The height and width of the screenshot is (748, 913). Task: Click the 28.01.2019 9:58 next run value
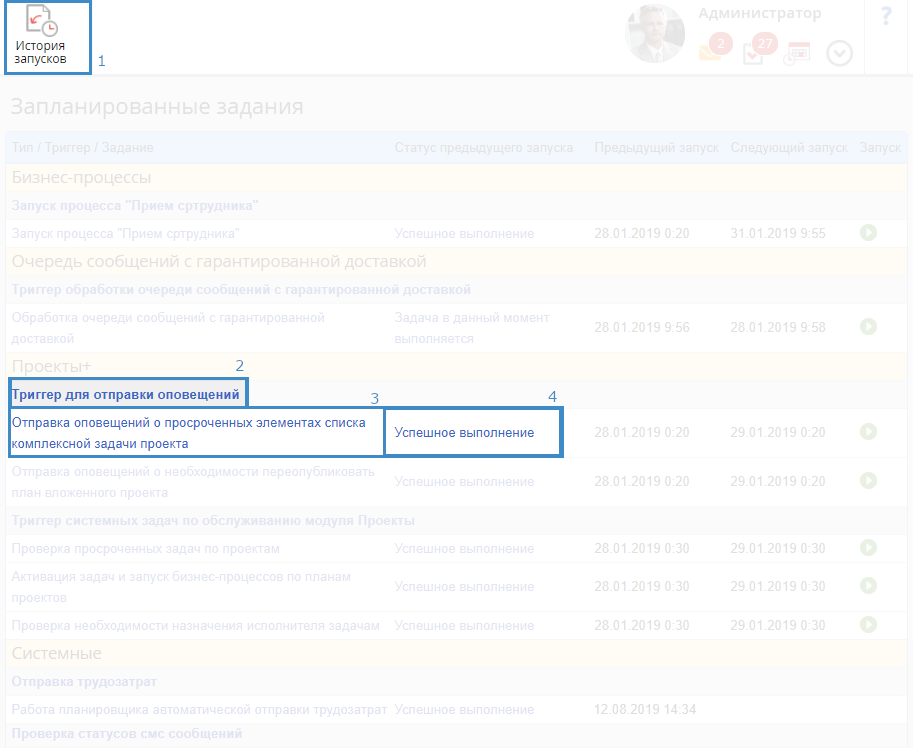coord(778,327)
